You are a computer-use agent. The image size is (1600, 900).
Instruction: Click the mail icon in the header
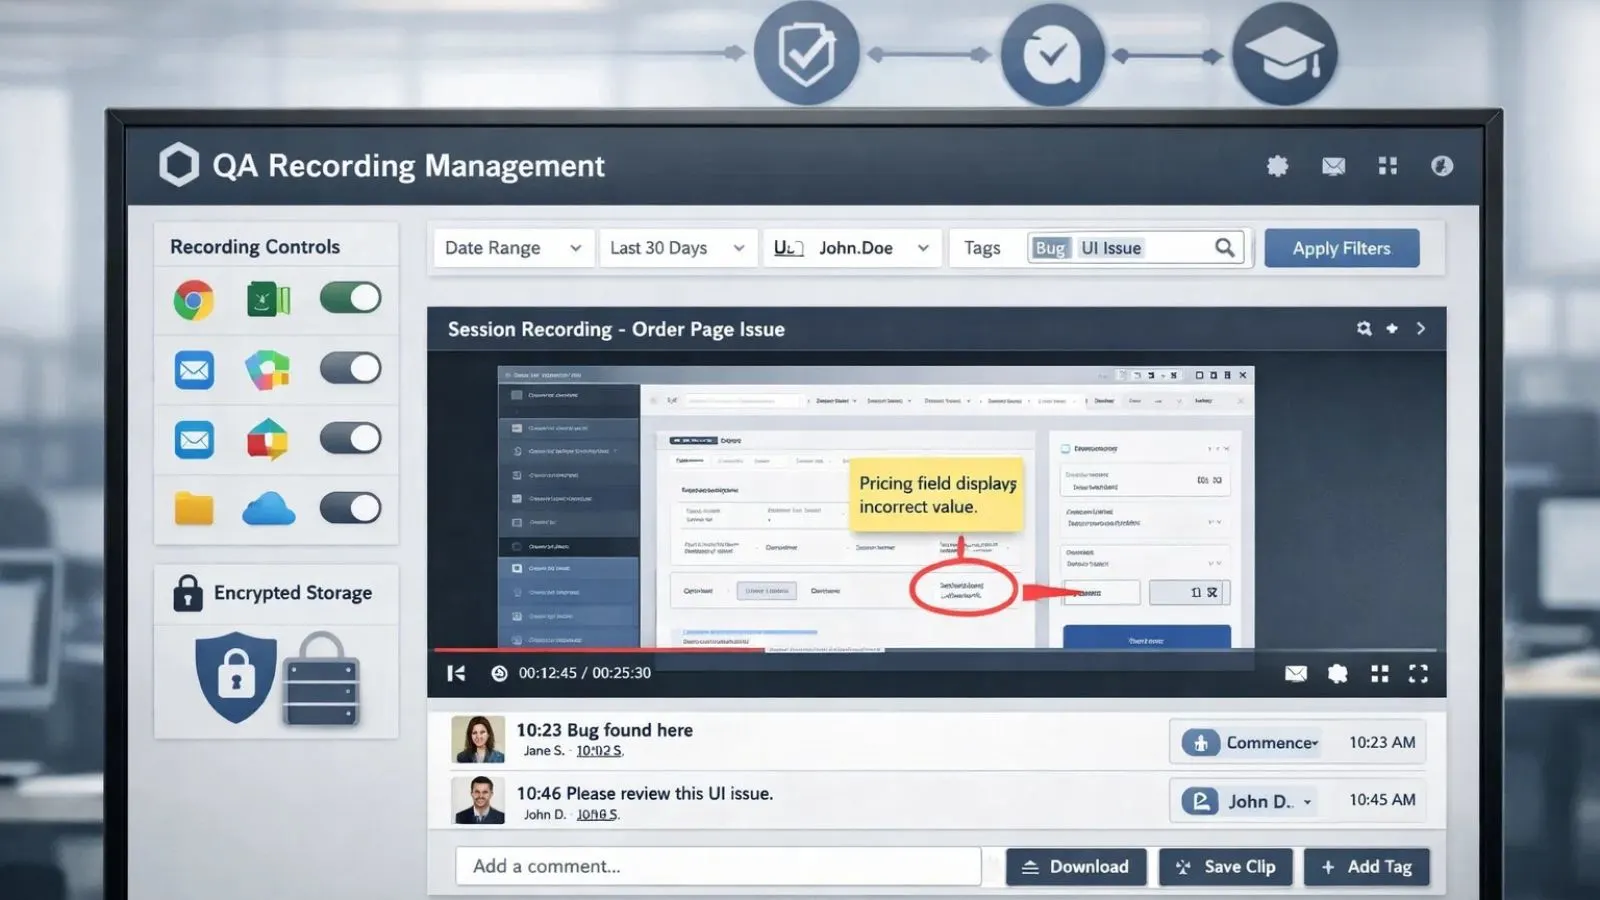pos(1333,166)
